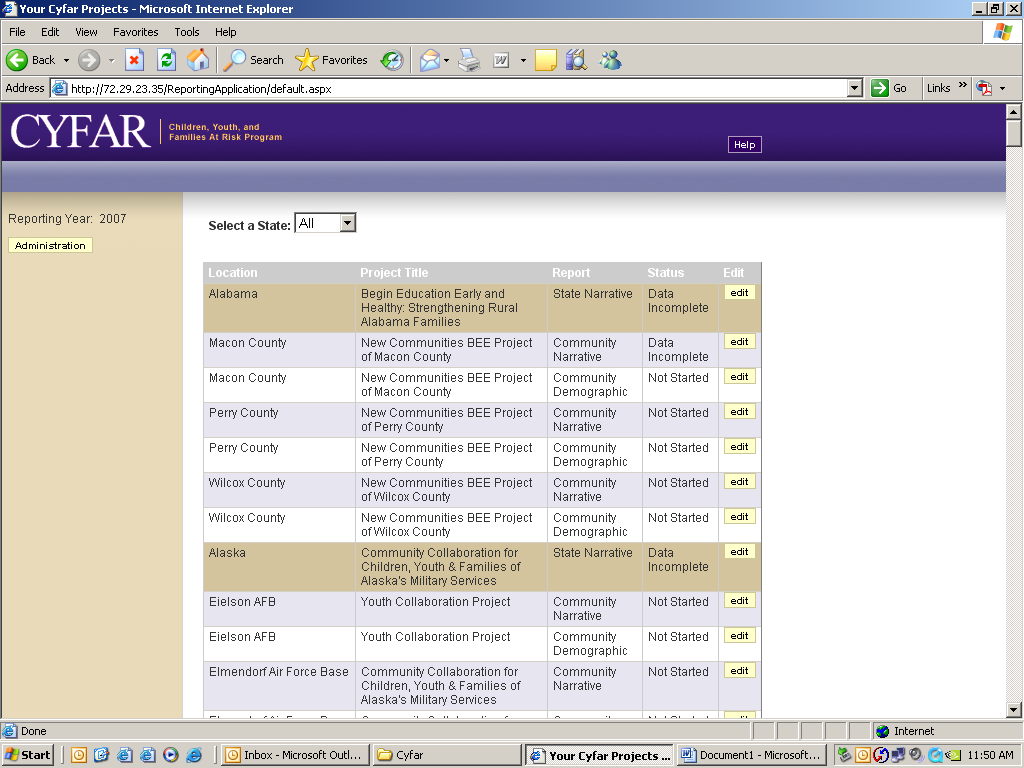Edit the Alabama State Narrative report
Viewport: 1024px width, 768px height.
coord(739,293)
